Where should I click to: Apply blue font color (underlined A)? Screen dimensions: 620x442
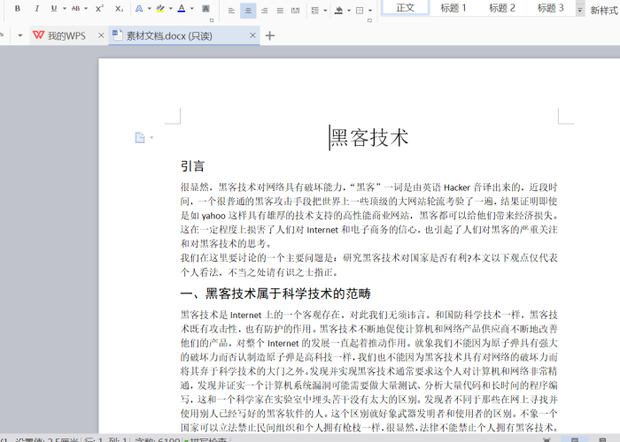(181, 8)
